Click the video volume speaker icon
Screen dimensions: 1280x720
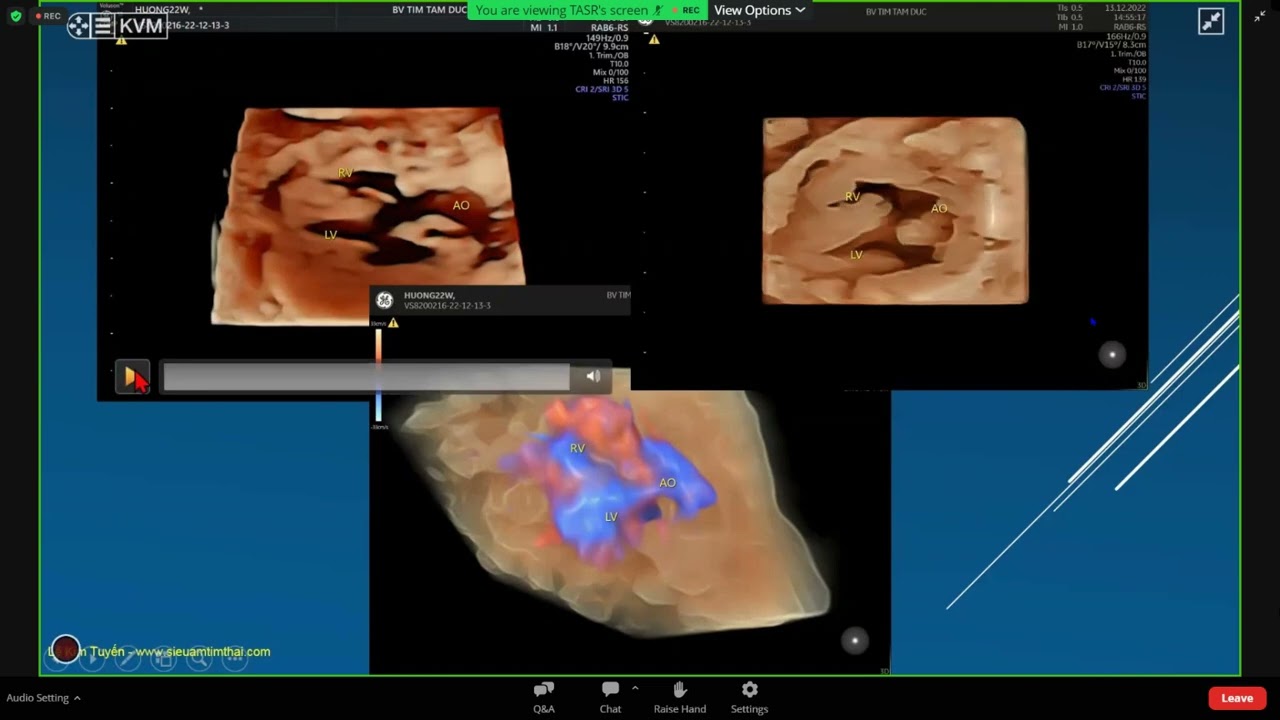(593, 376)
